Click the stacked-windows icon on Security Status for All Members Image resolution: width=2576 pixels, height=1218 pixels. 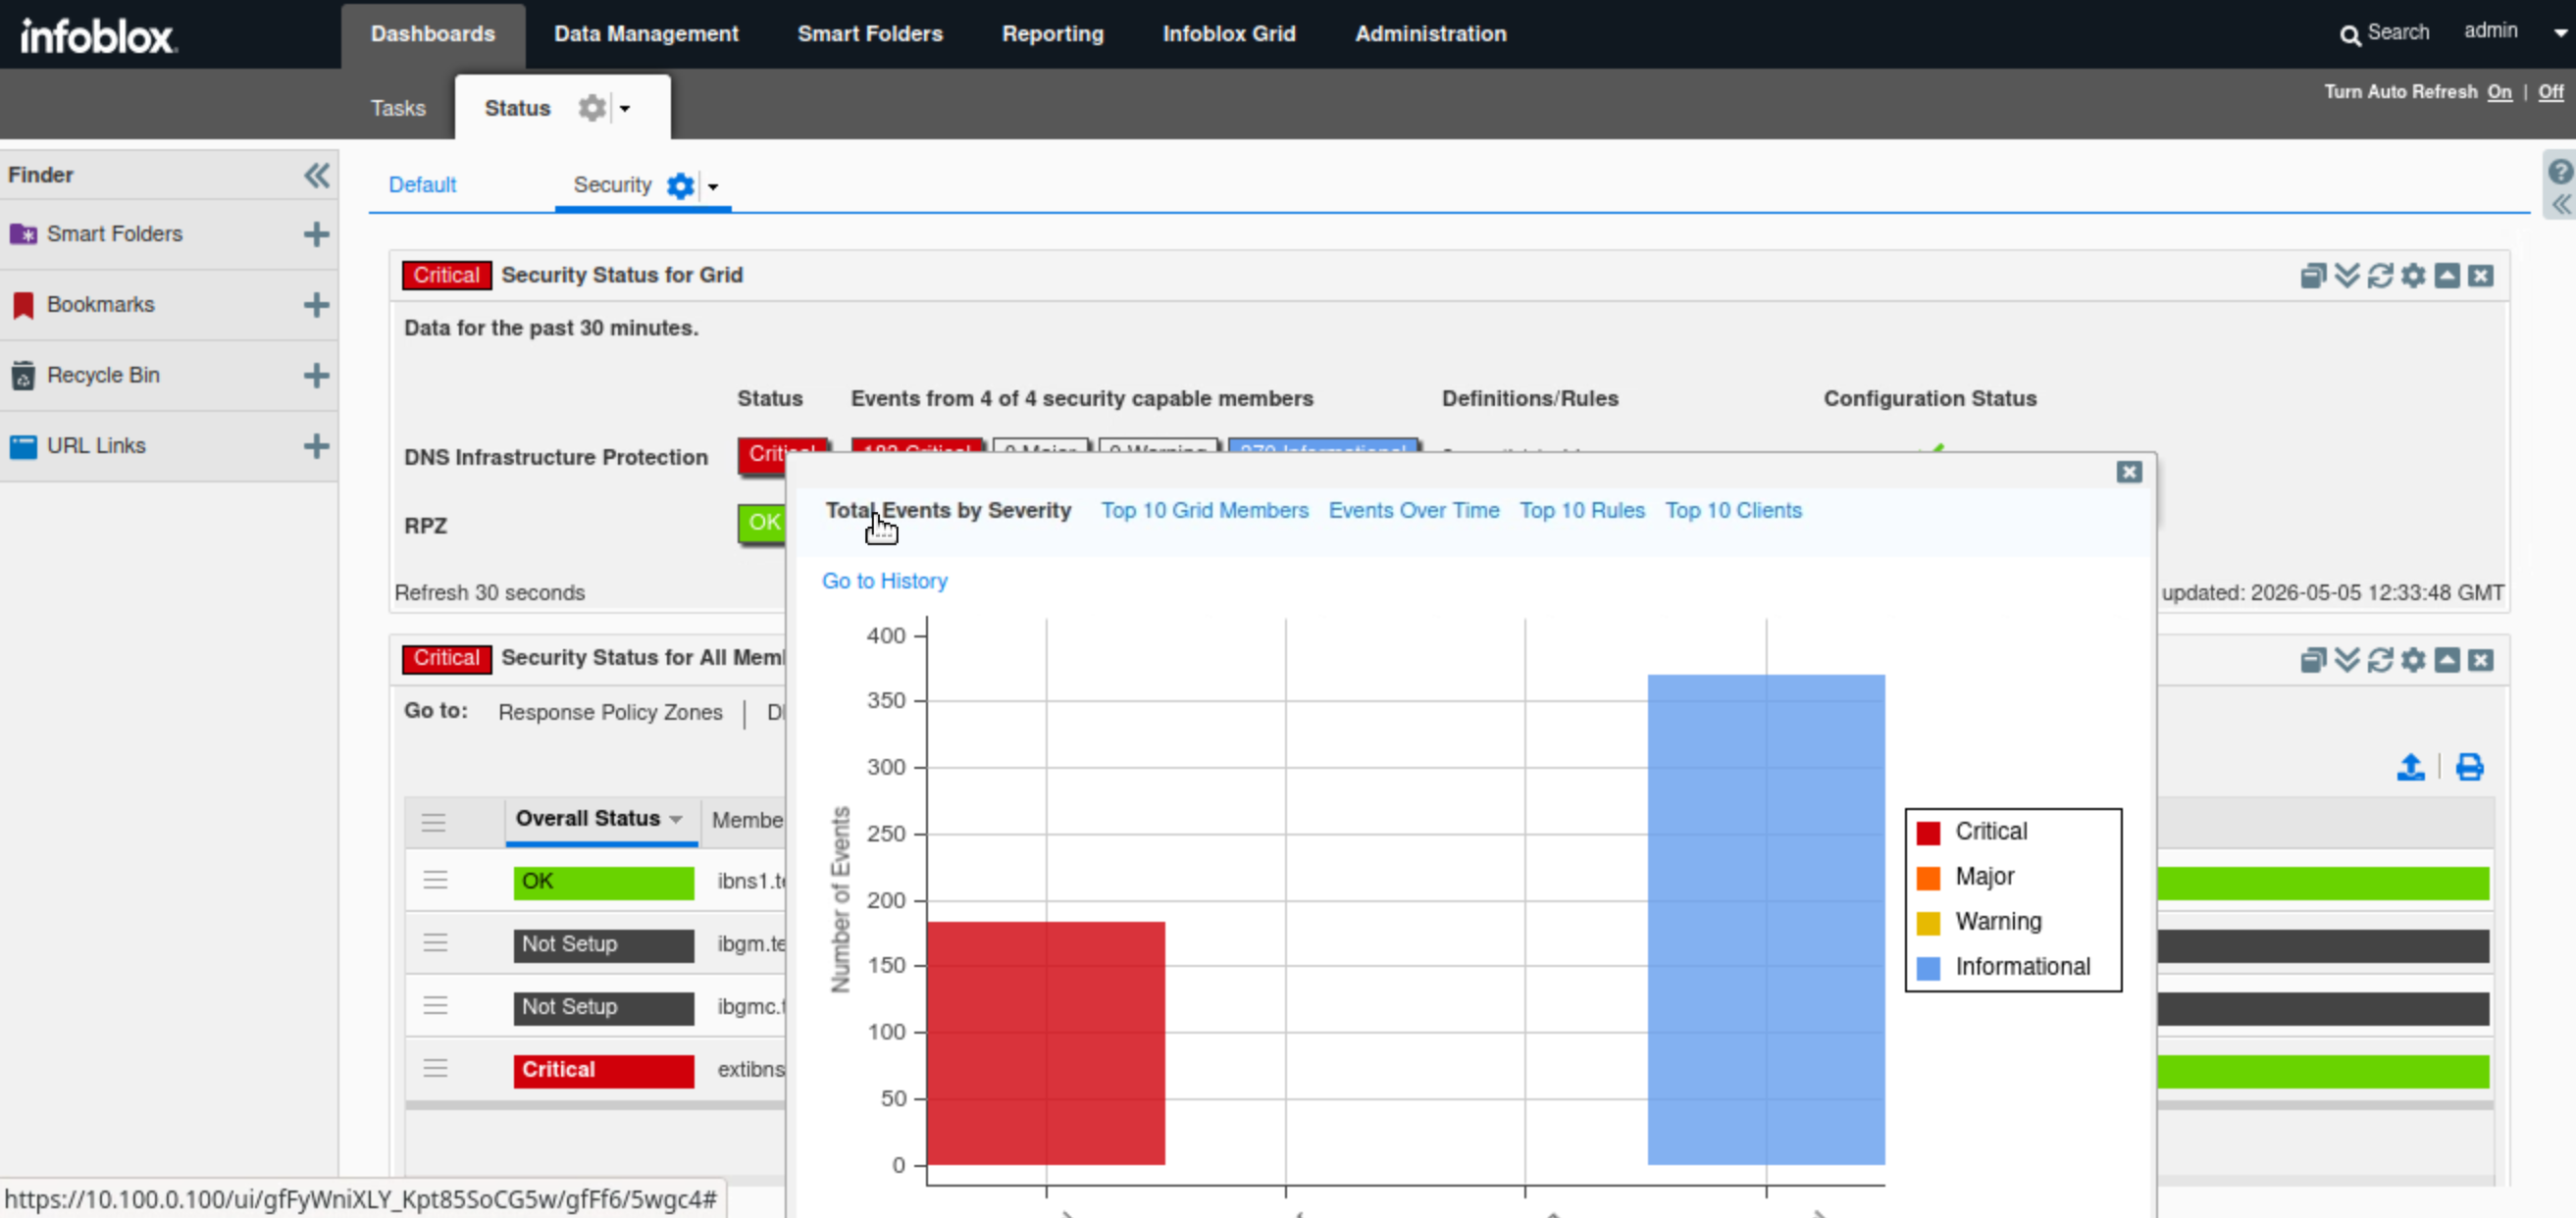[x=2313, y=660]
